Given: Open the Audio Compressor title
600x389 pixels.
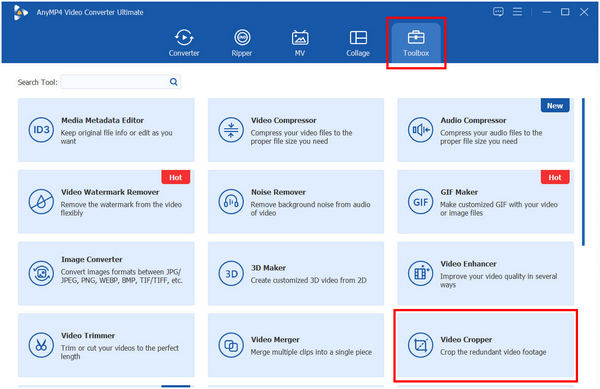Looking at the screenshot, I should (473, 120).
